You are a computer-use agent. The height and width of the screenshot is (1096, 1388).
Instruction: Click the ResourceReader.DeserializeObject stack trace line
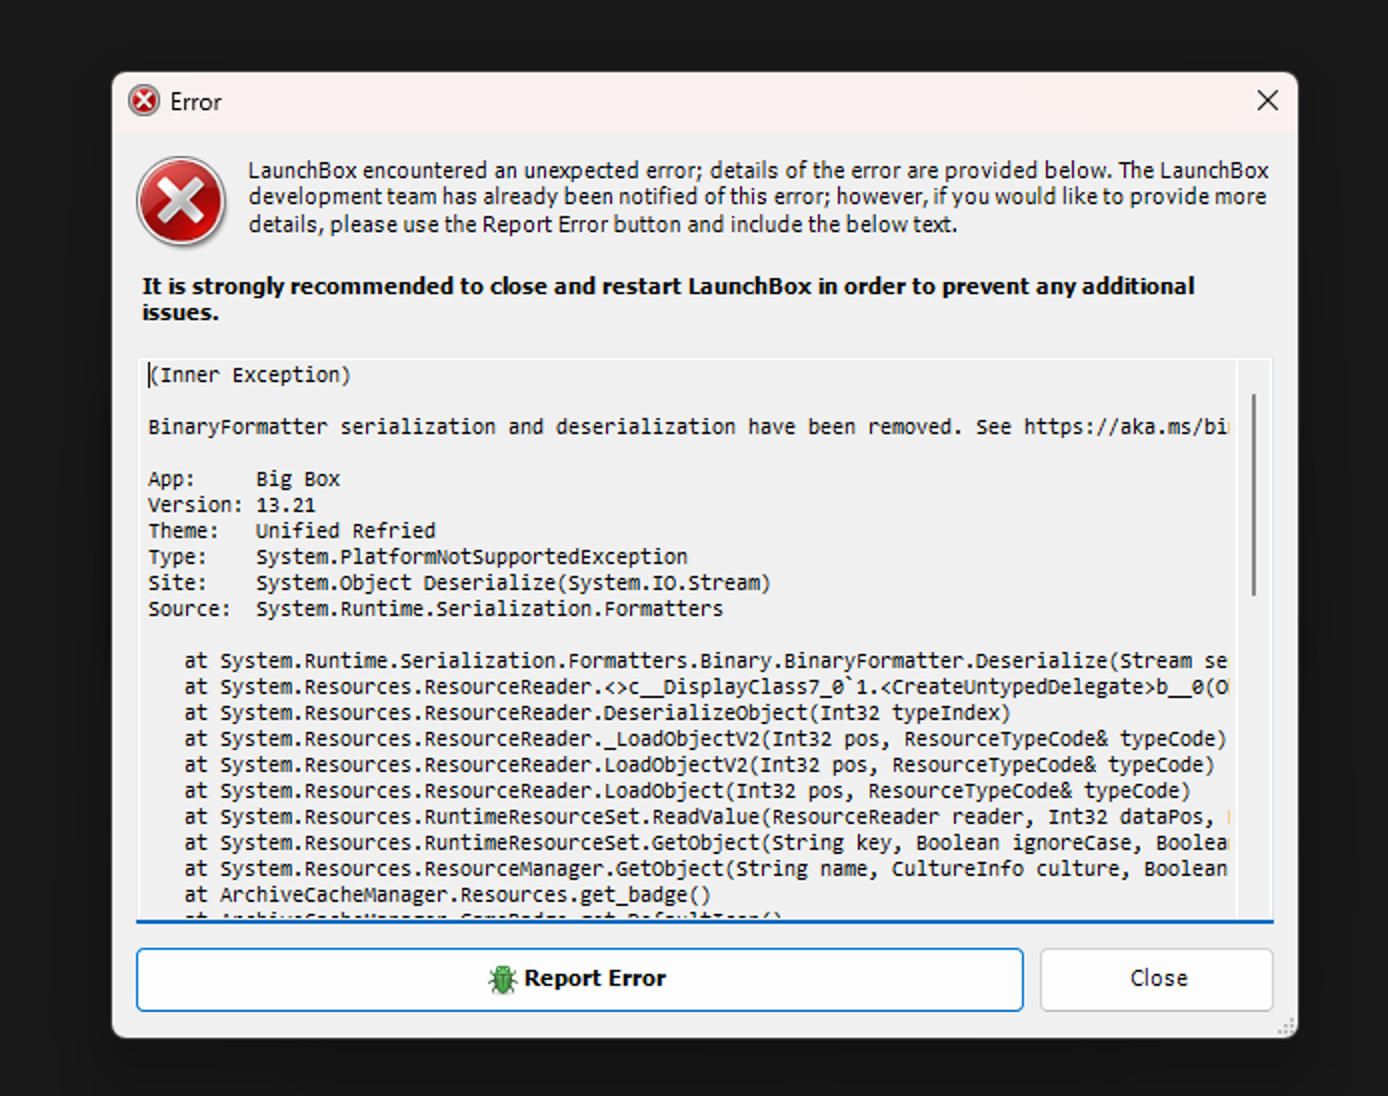click(598, 713)
